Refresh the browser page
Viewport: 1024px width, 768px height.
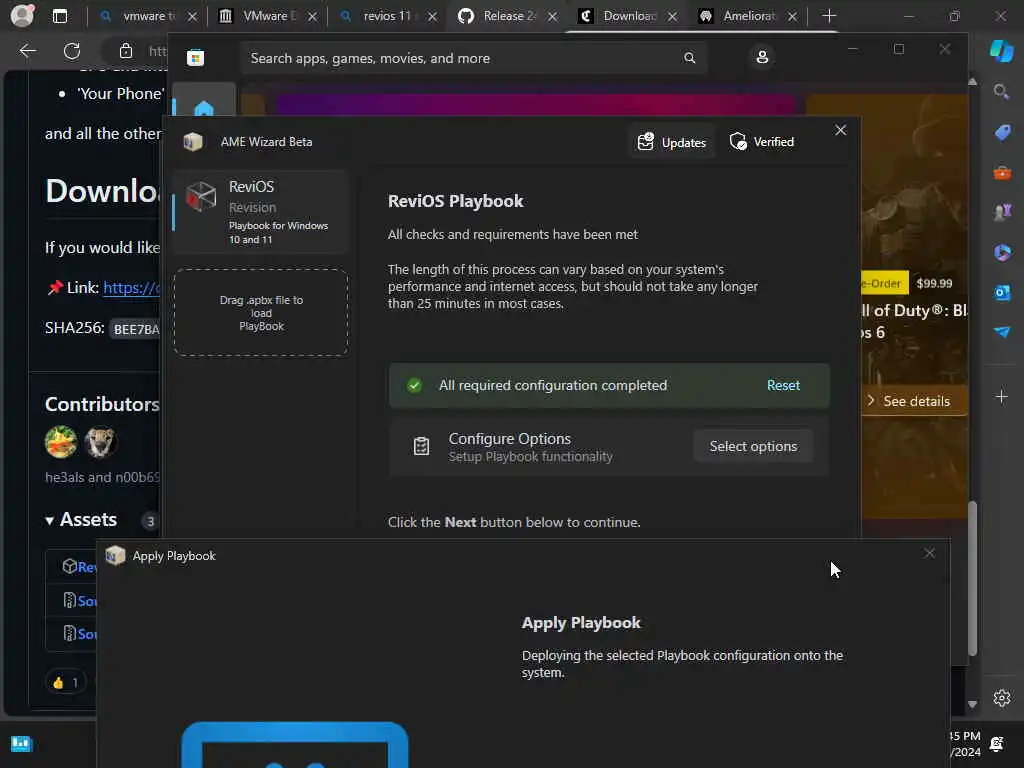[x=72, y=51]
